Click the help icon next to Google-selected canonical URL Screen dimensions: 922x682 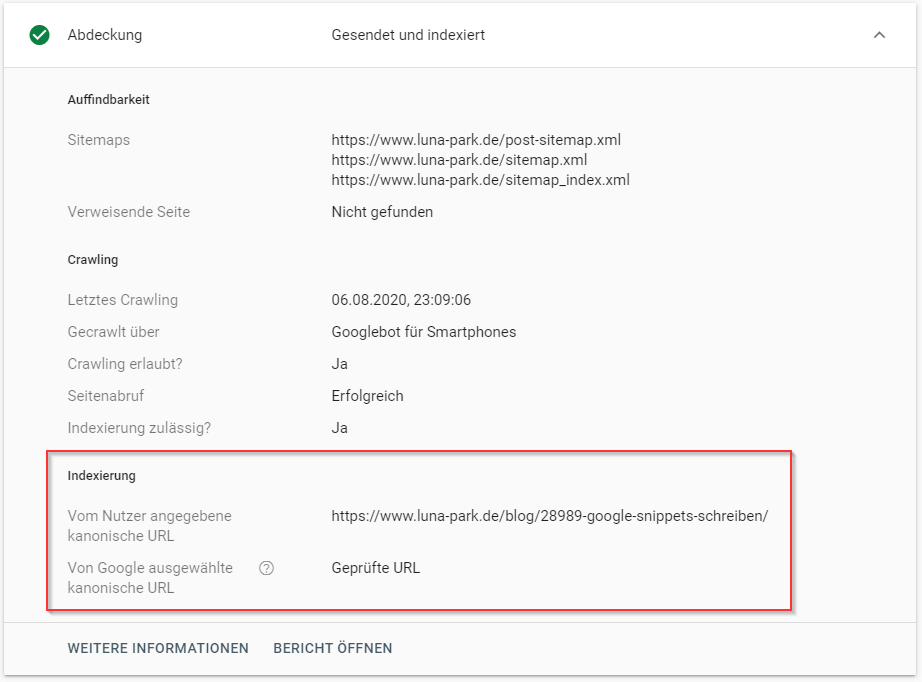[266, 568]
